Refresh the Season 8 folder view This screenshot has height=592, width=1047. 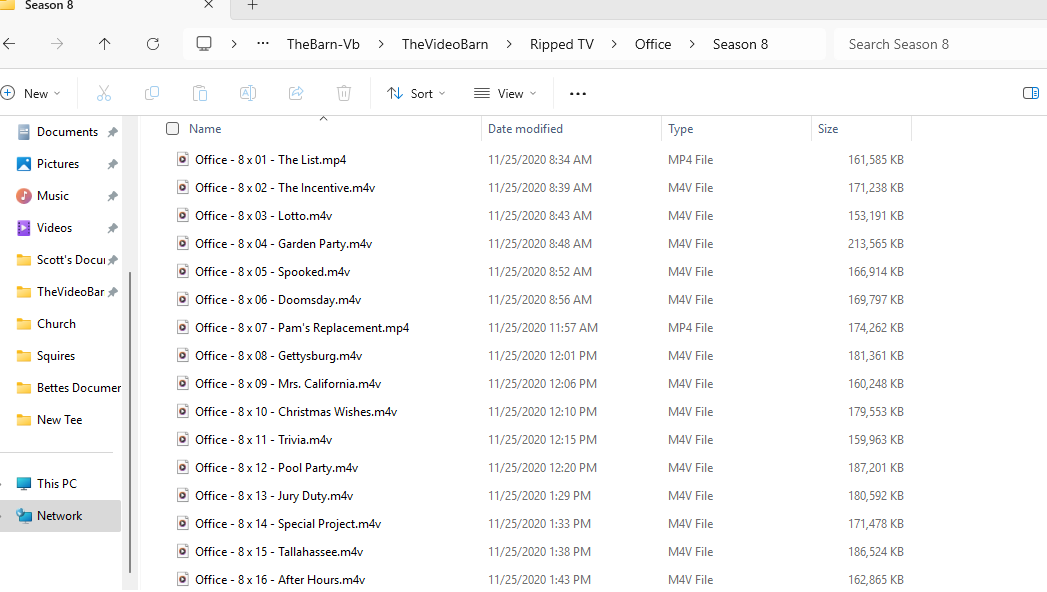pyautogui.click(x=153, y=44)
